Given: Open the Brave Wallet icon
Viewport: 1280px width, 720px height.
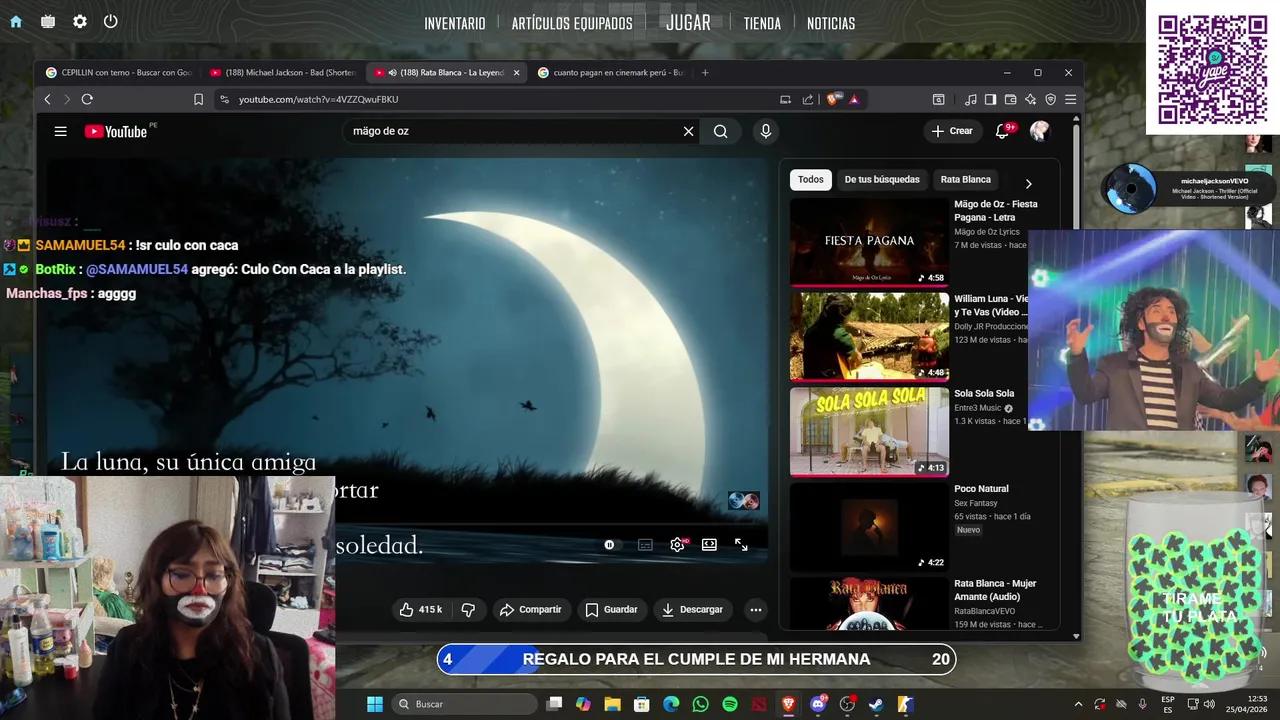Looking at the screenshot, I should [x=1010, y=99].
